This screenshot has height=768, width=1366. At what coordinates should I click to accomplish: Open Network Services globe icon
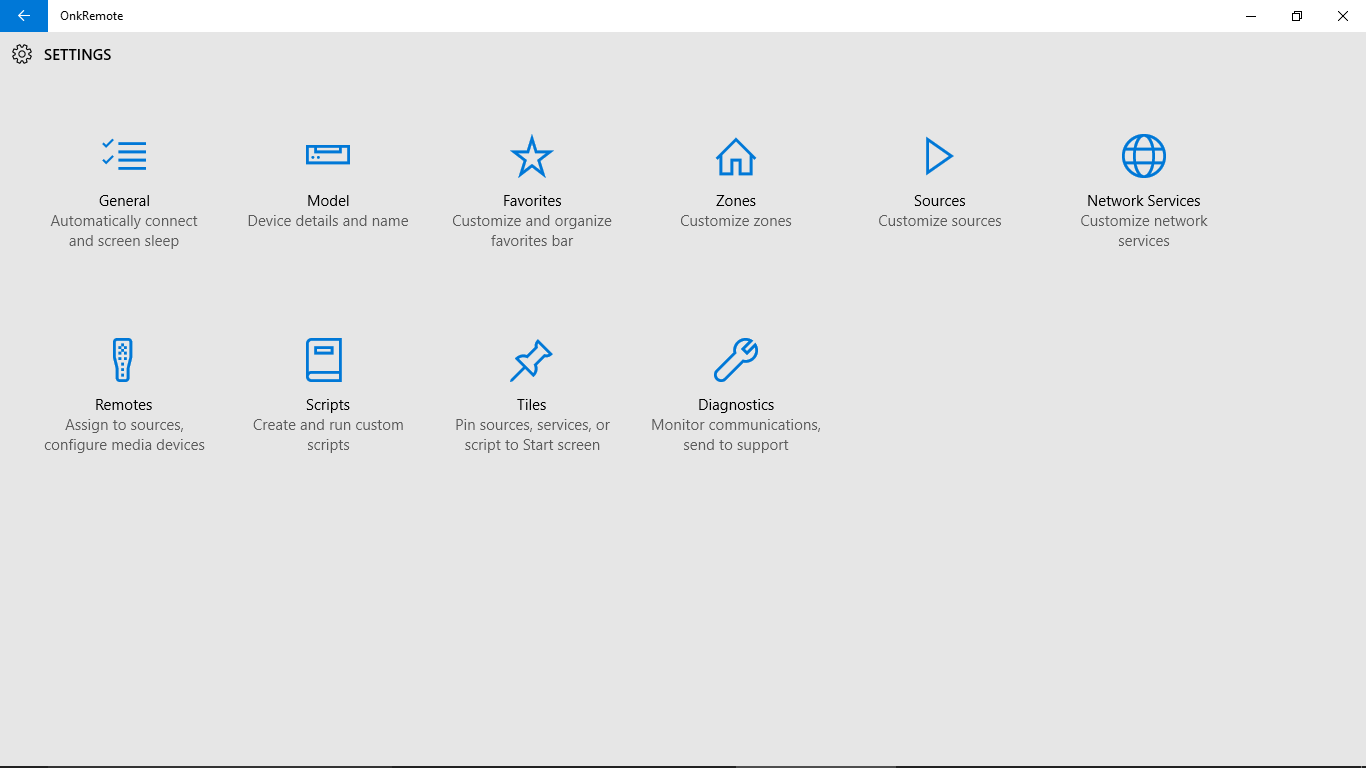coord(1144,156)
